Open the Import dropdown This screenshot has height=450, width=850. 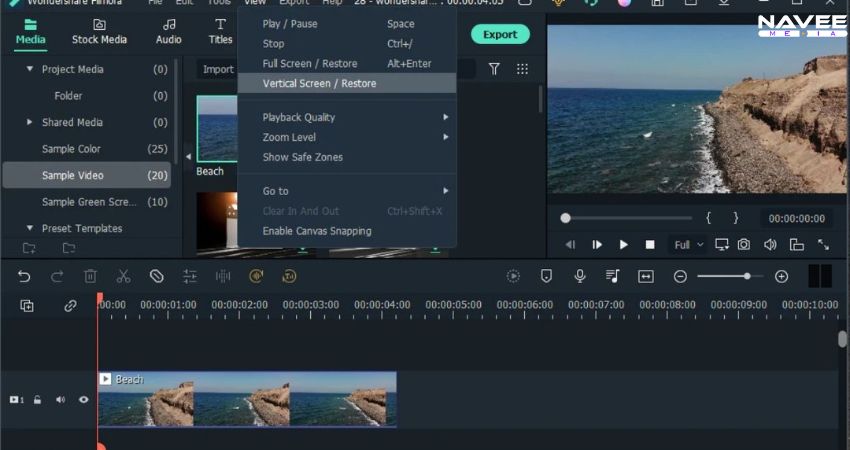pos(218,69)
